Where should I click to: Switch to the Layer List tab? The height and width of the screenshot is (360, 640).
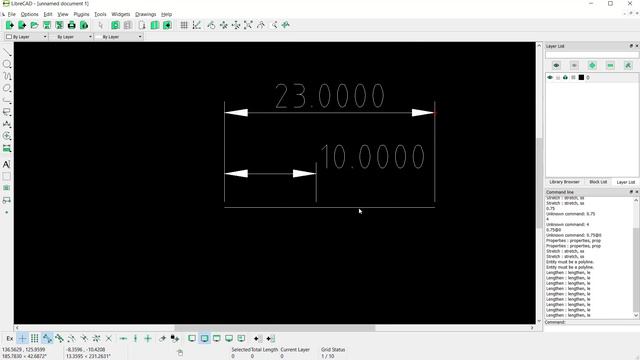(x=625, y=182)
